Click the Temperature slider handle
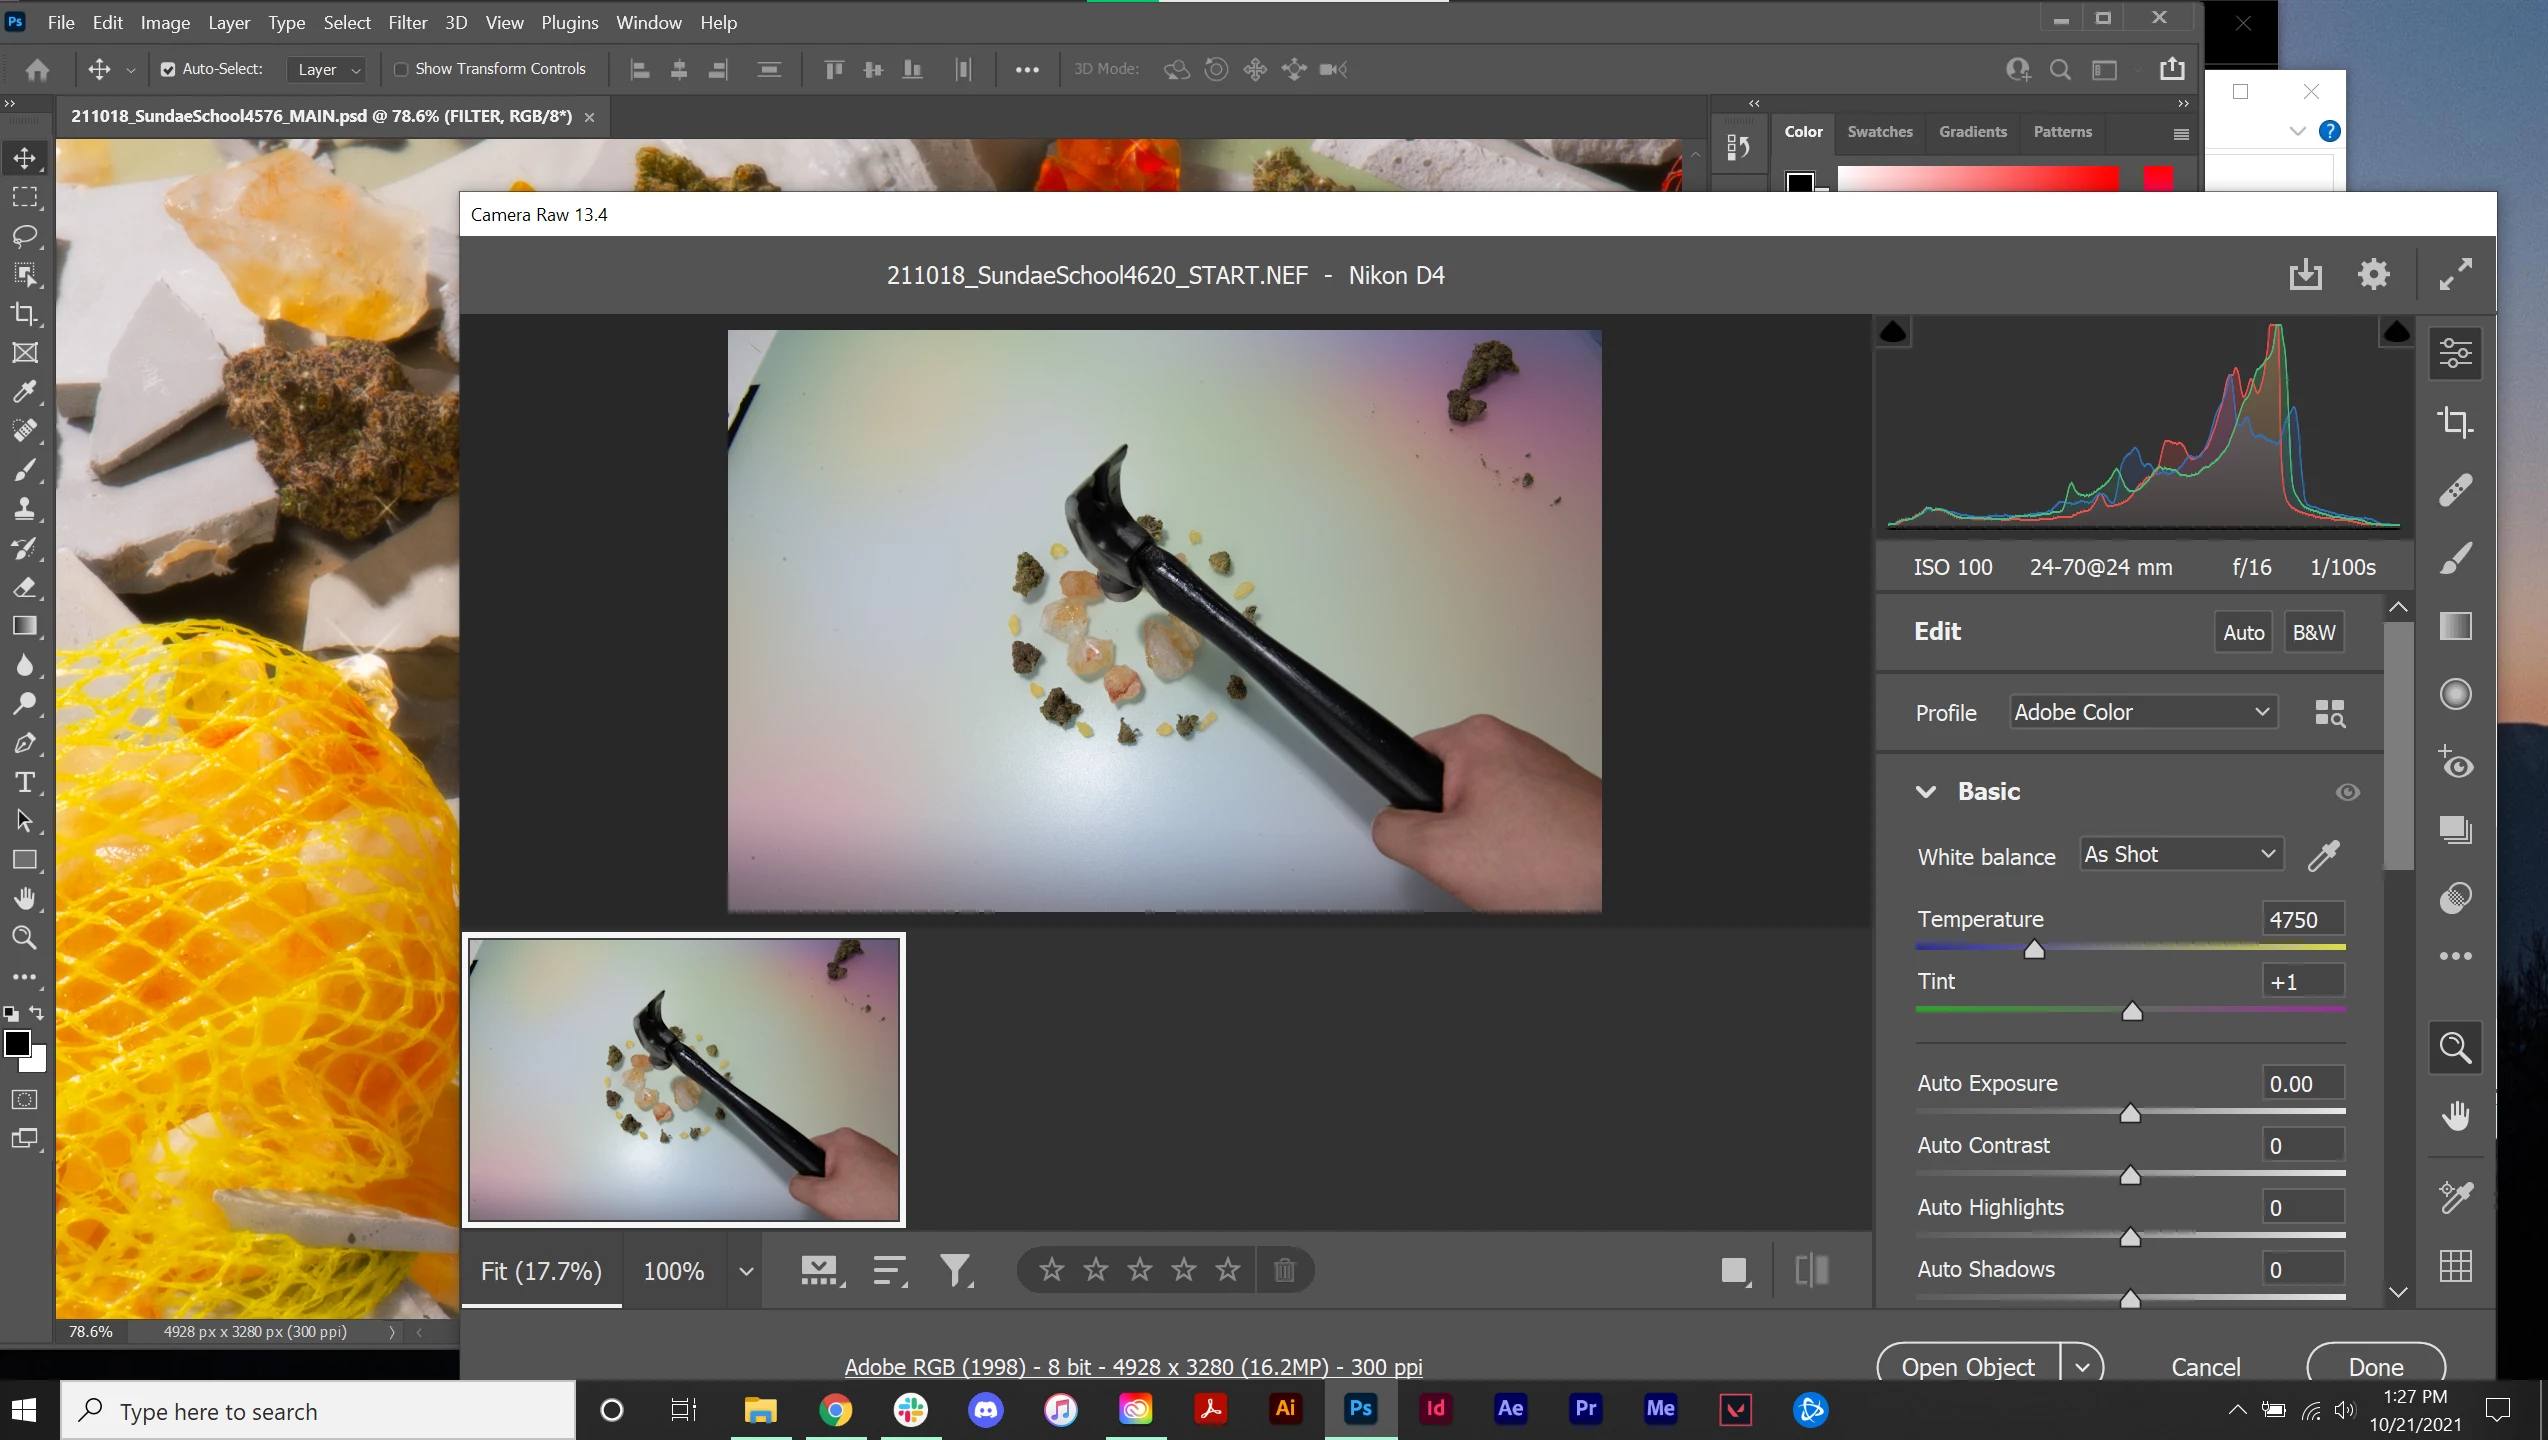The image size is (2548, 1440). (2034, 950)
